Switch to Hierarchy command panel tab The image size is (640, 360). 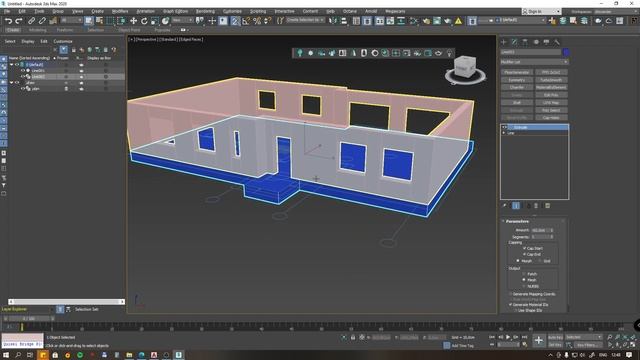tap(525, 42)
